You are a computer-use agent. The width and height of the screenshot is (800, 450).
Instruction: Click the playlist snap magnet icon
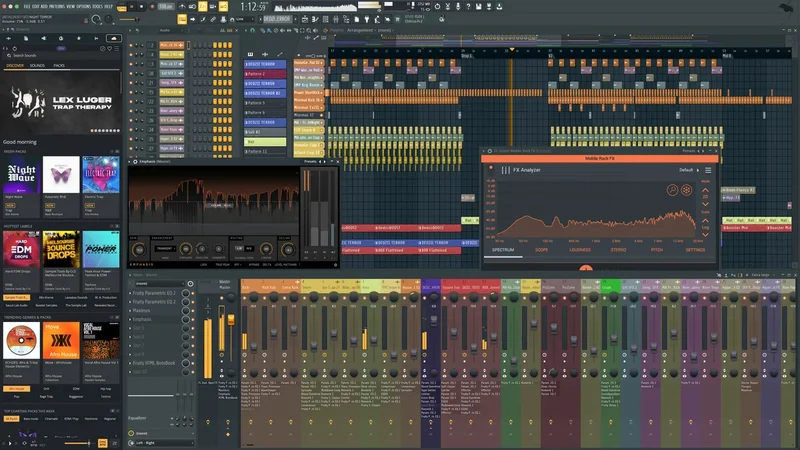252,30
